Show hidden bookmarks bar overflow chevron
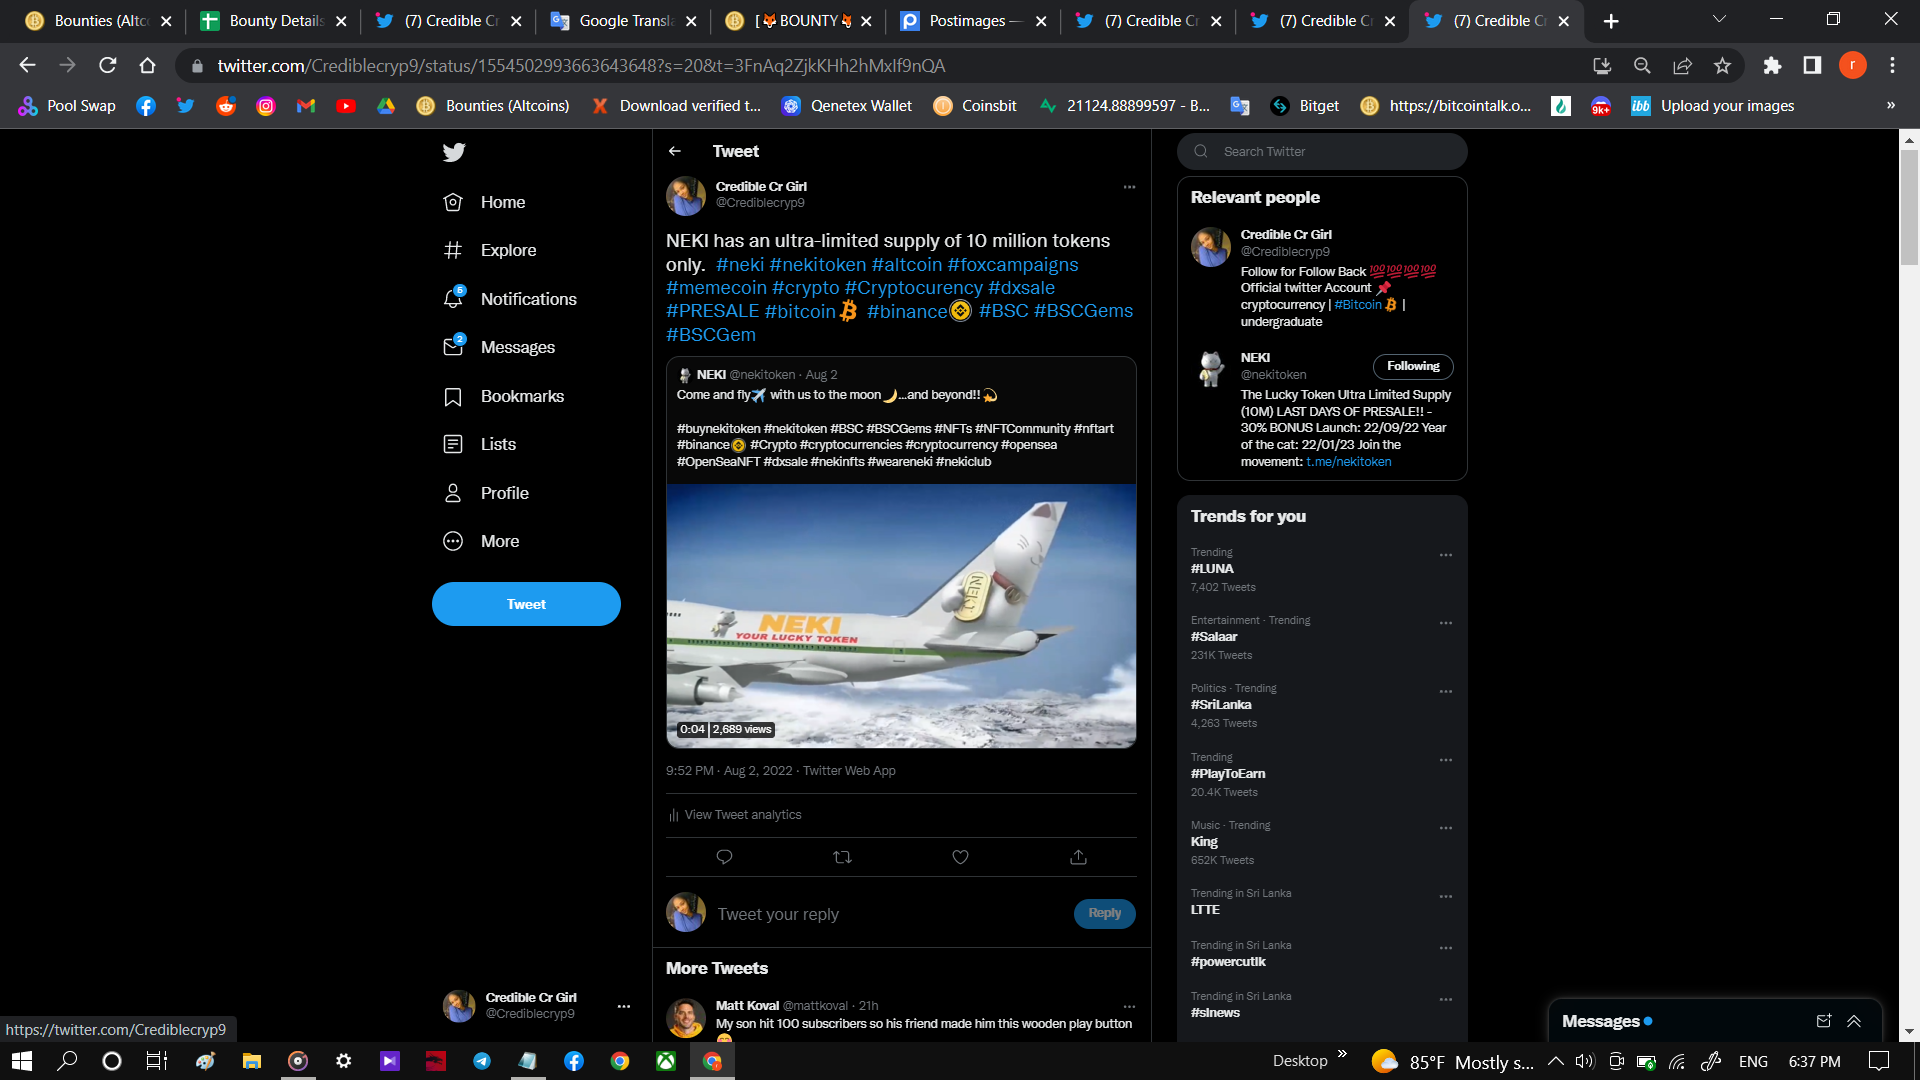Screen dimensions: 1920x1080 pos(1890,106)
